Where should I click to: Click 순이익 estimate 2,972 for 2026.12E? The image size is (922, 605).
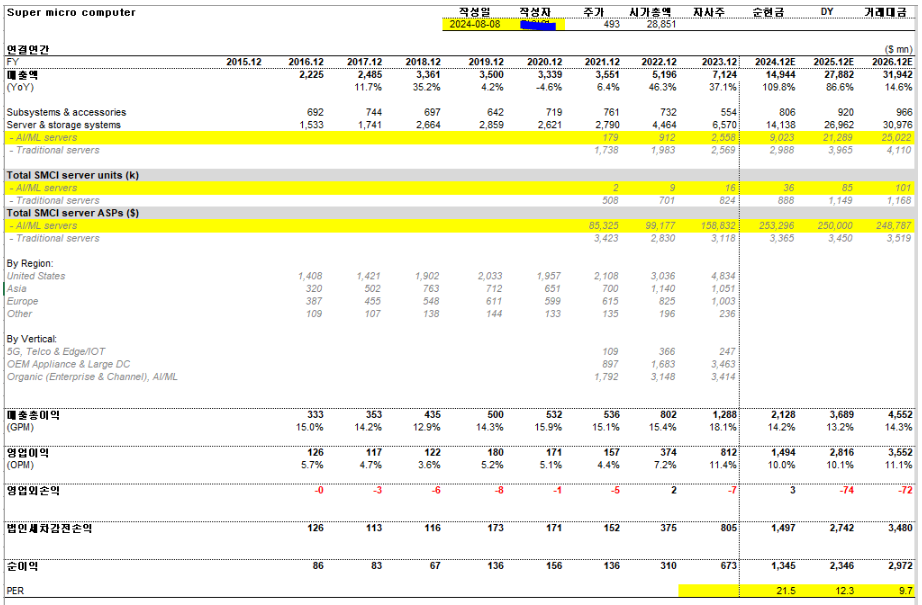click(x=900, y=566)
